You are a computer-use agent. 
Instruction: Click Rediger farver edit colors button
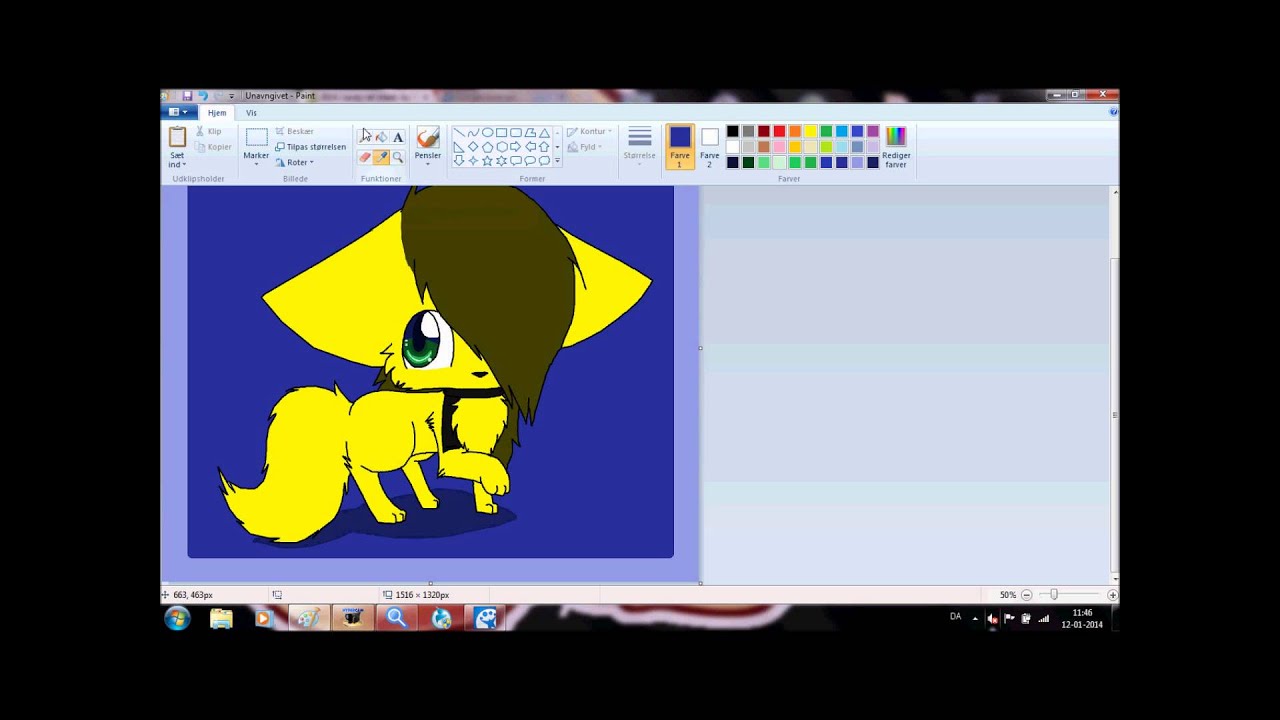pos(896,146)
